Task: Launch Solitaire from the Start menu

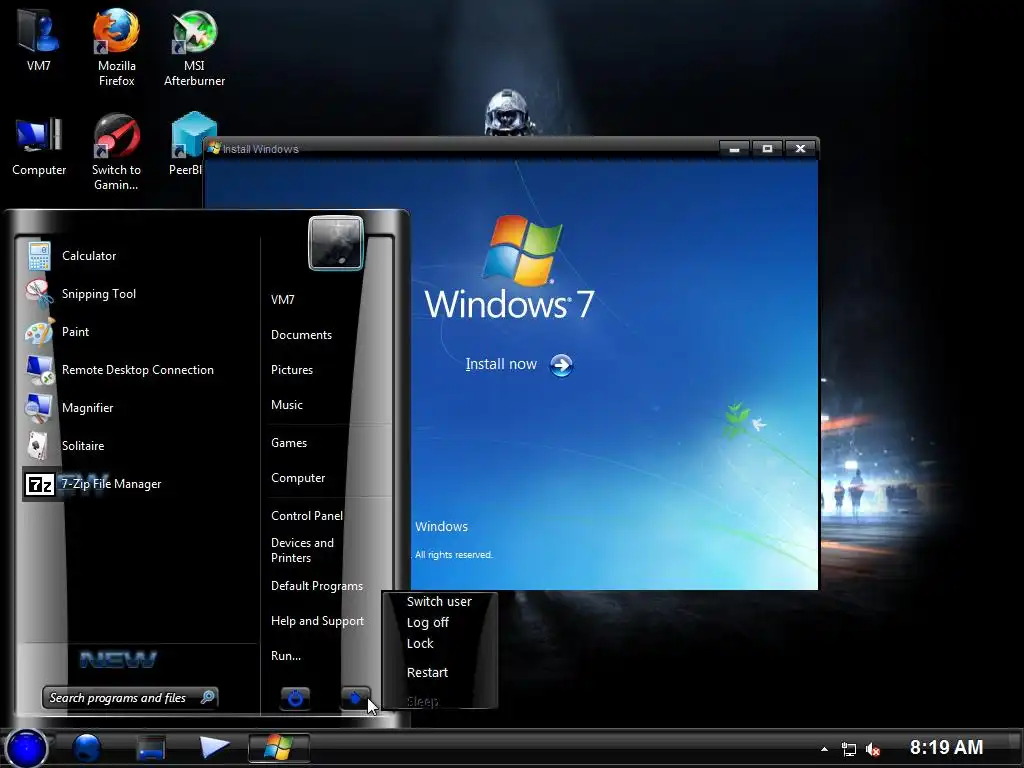Action: pos(83,445)
